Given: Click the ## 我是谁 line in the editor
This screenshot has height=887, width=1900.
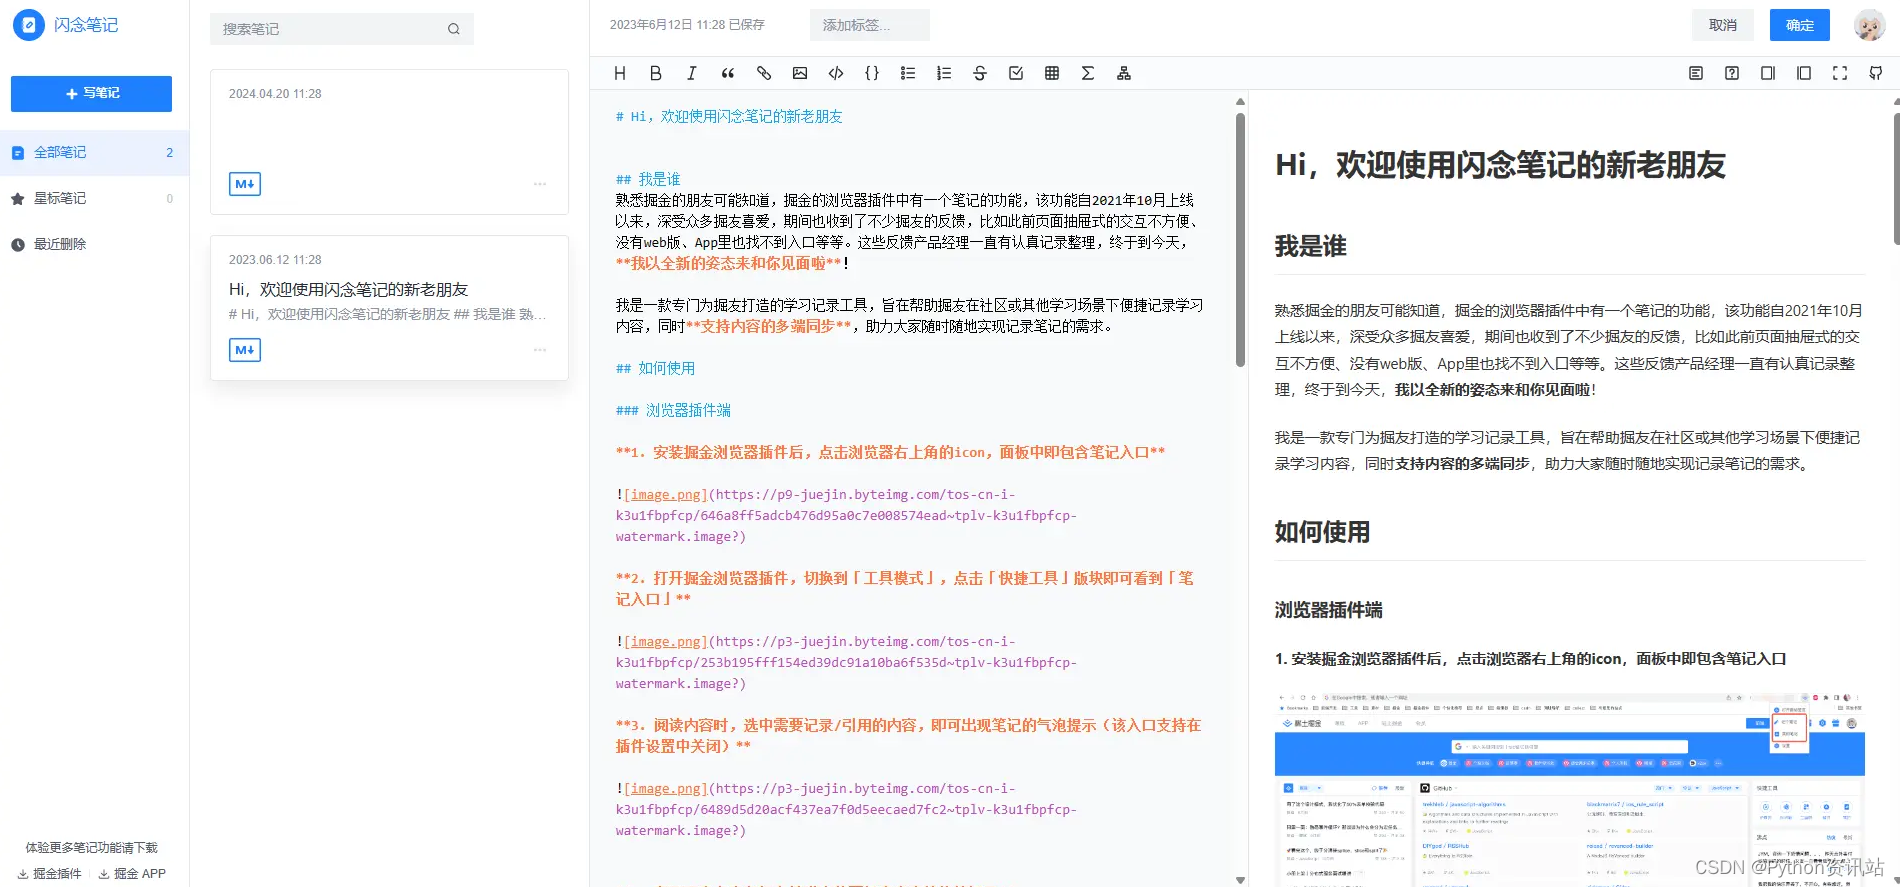Looking at the screenshot, I should coord(648,179).
